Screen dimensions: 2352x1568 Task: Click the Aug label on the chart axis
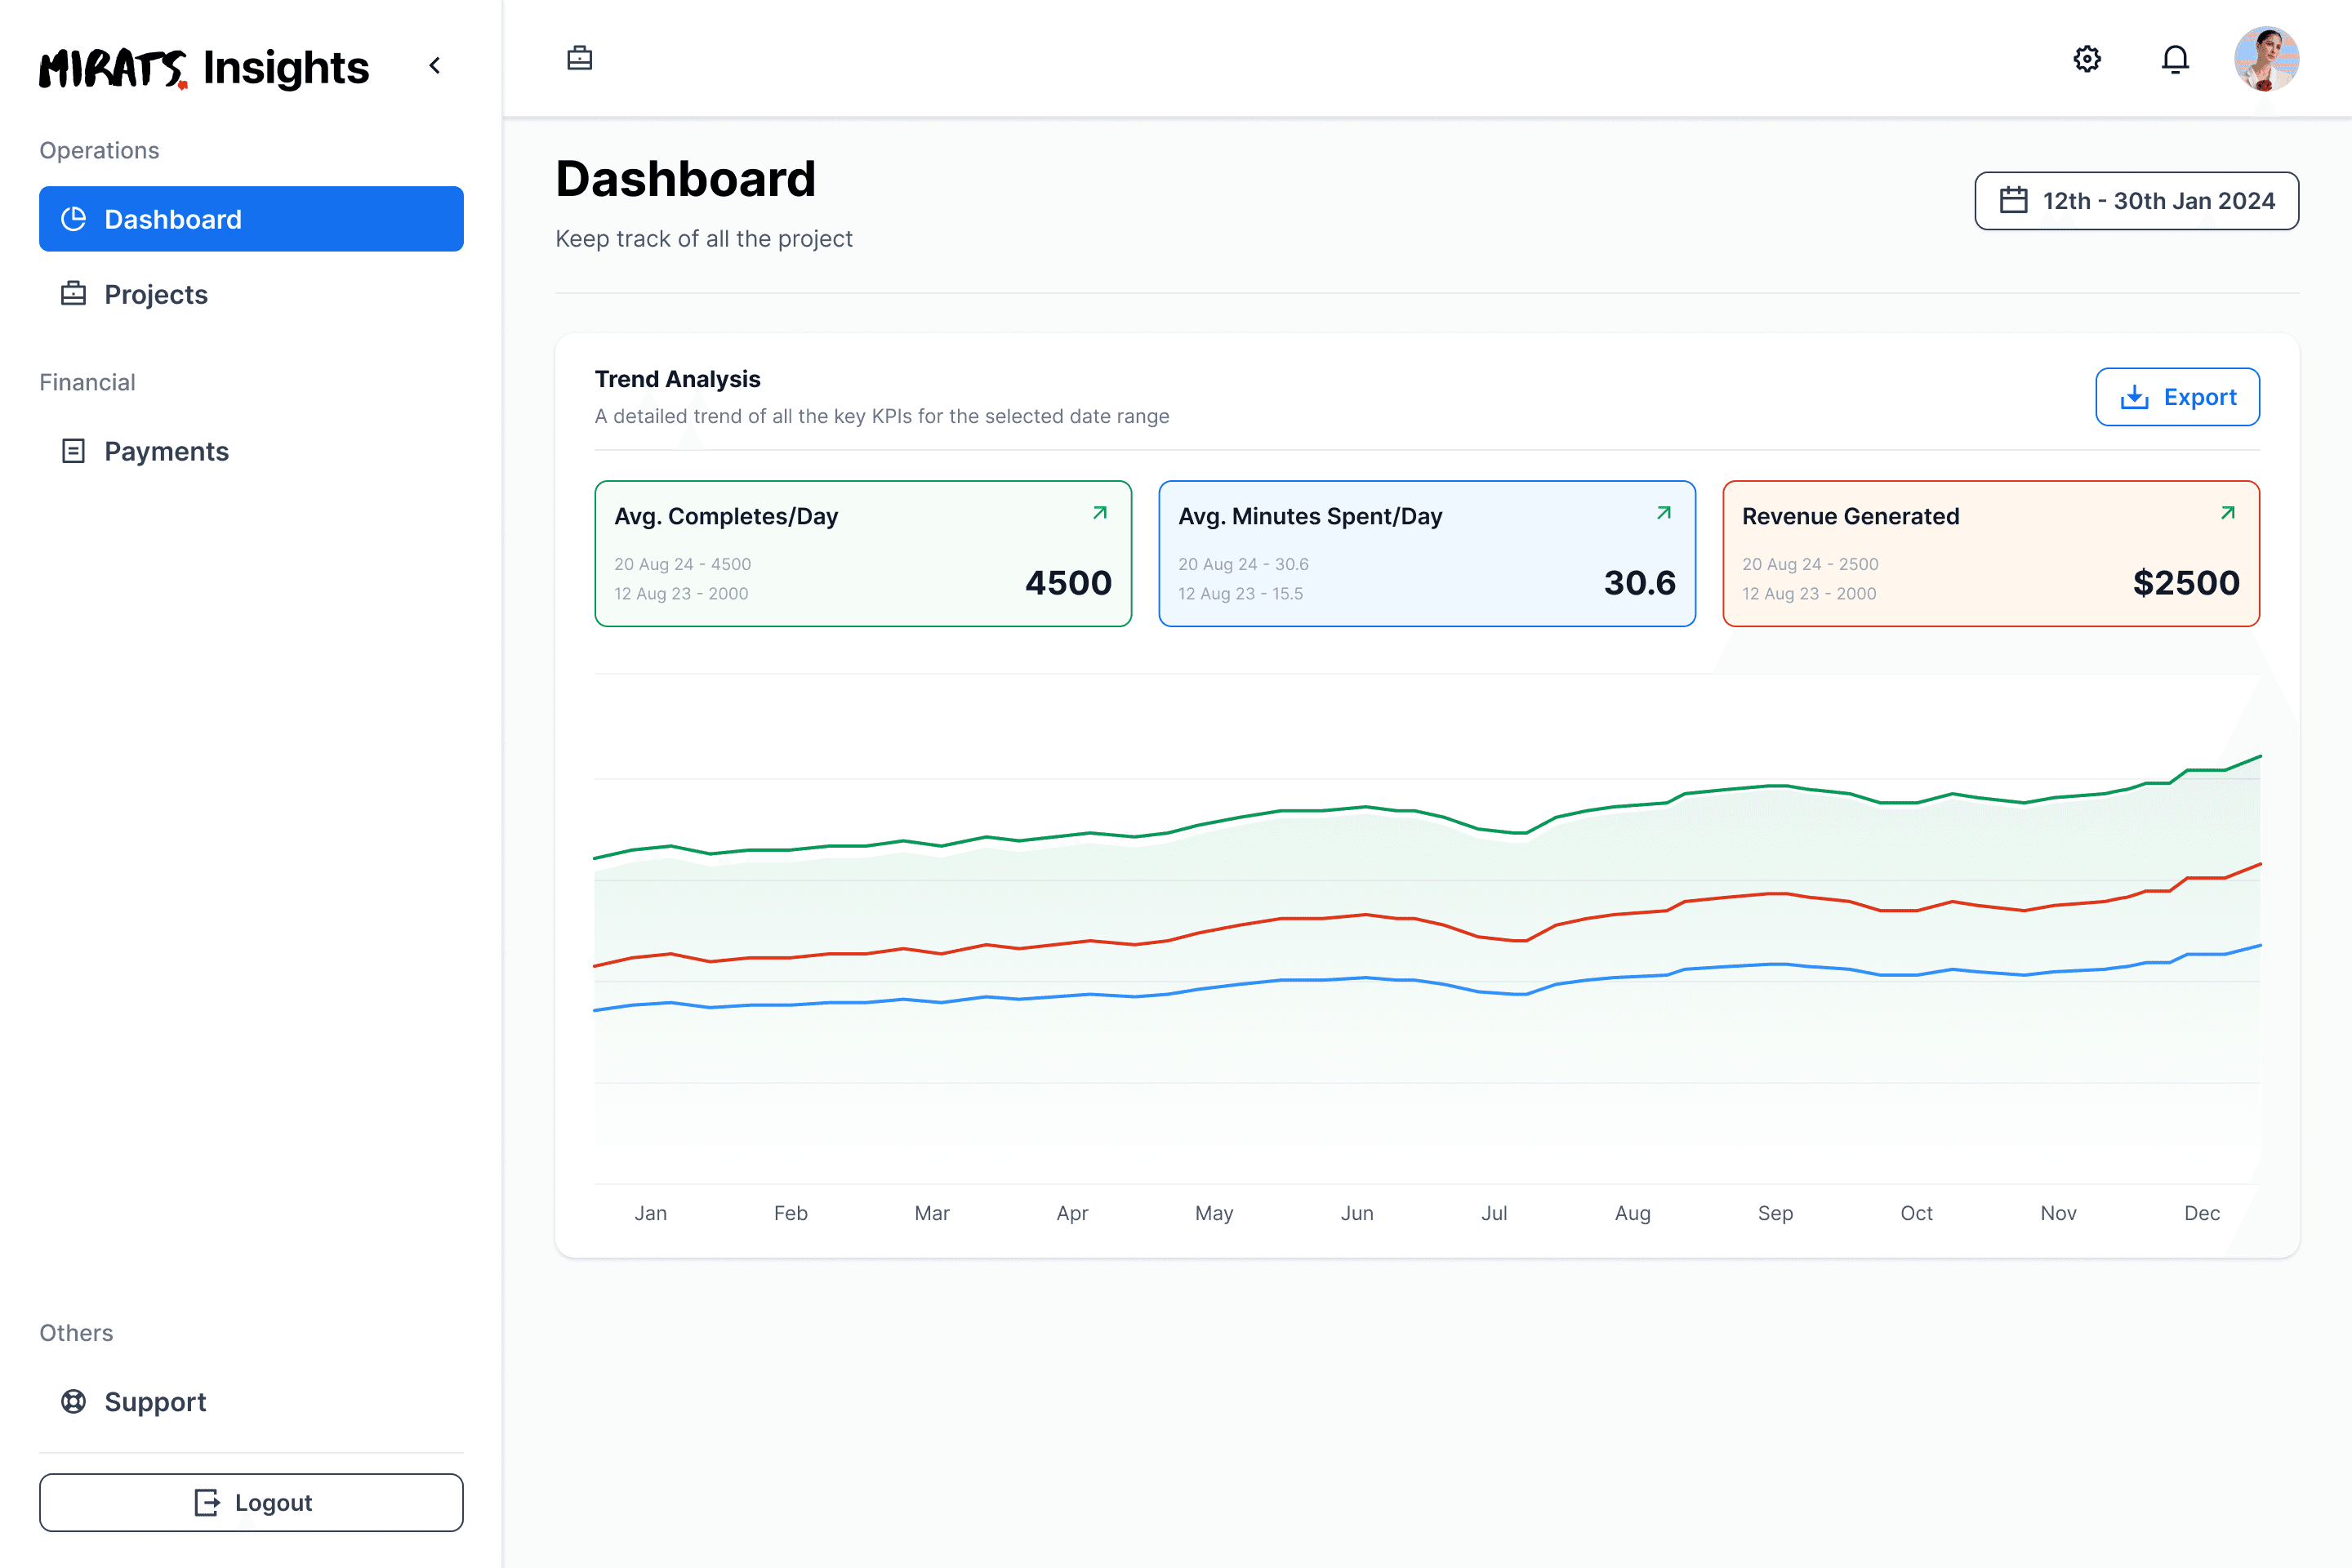[1633, 1213]
